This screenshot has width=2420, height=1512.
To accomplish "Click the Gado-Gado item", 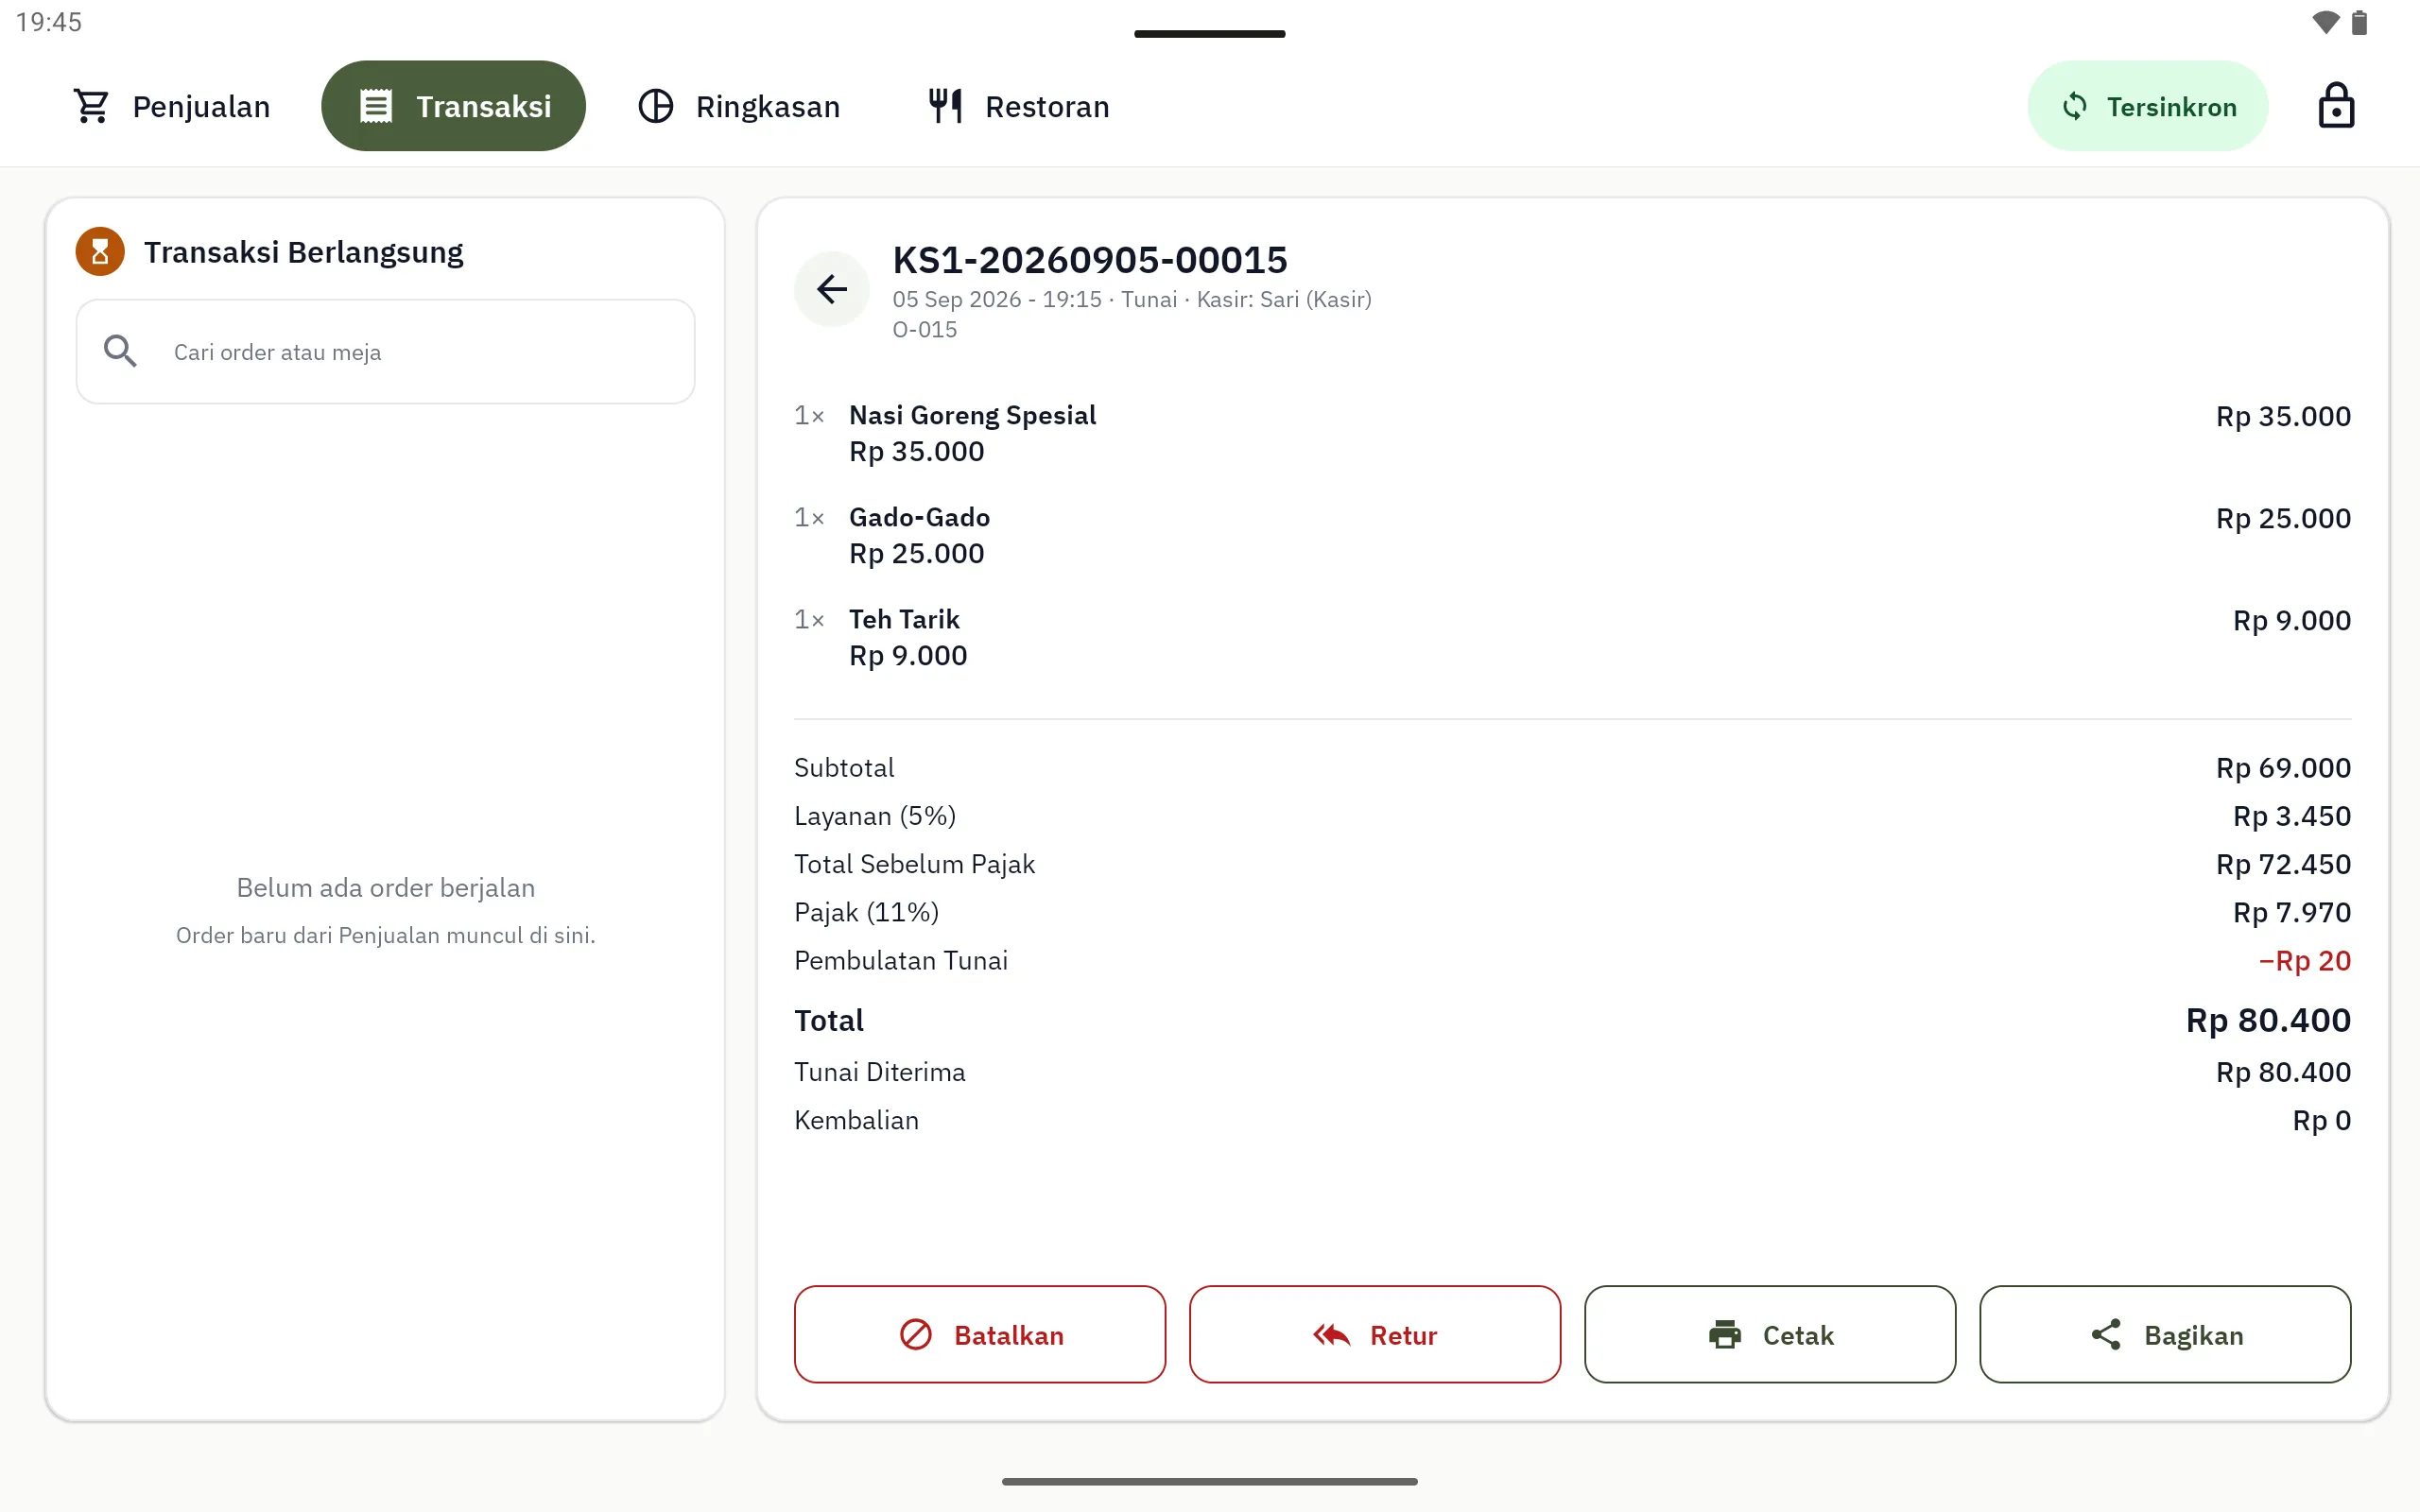I will tap(919, 517).
